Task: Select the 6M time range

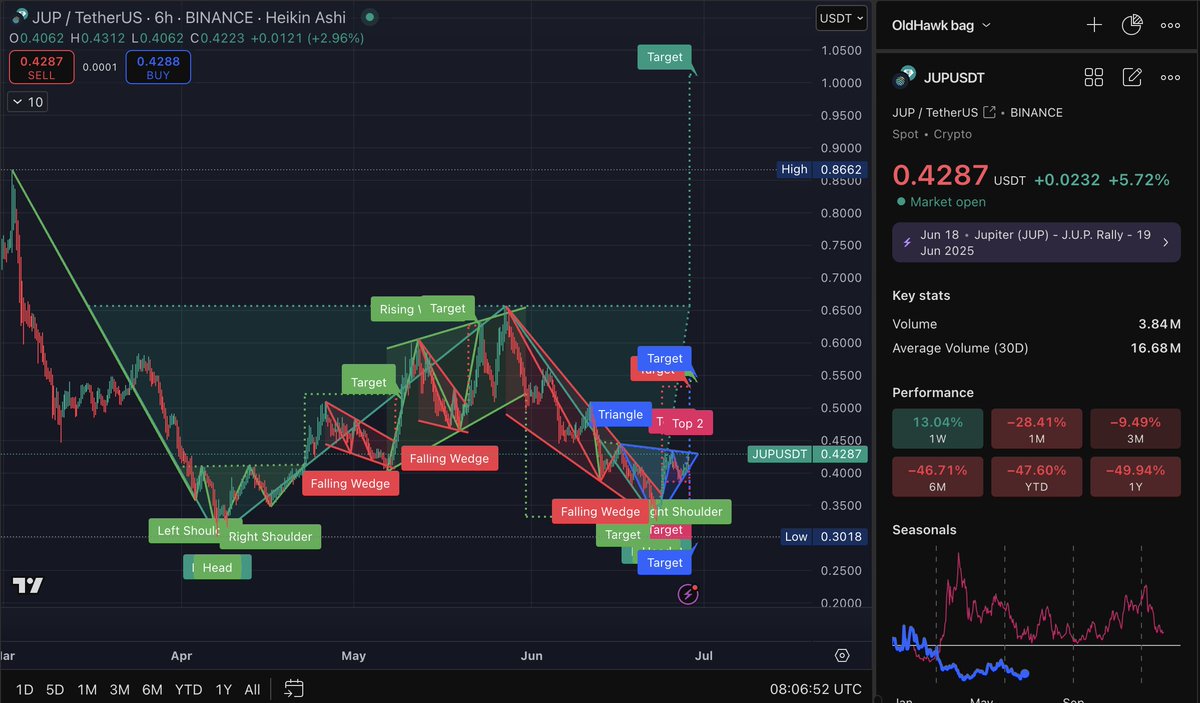Action: click(x=152, y=689)
